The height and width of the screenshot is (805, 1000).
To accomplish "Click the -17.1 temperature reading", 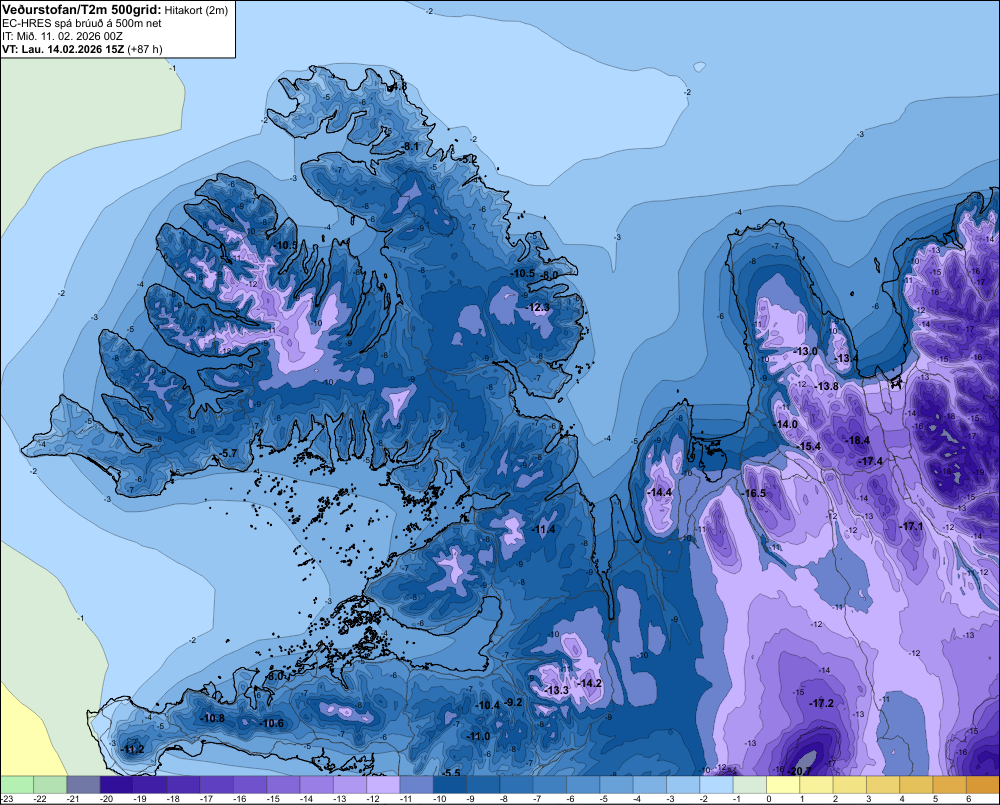I will (x=911, y=526).
